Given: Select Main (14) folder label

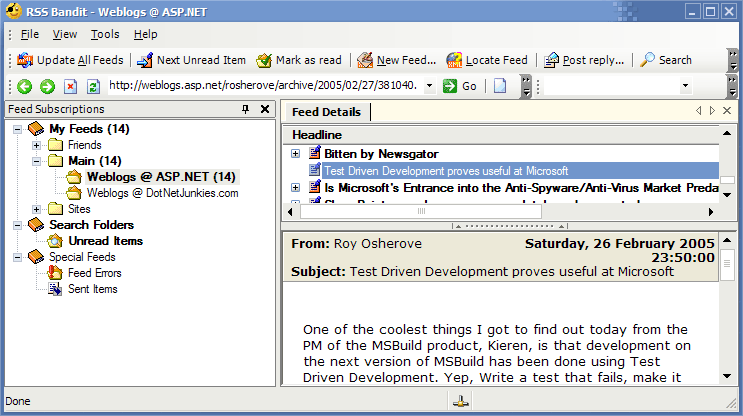Looking at the screenshot, I should click(94, 161).
